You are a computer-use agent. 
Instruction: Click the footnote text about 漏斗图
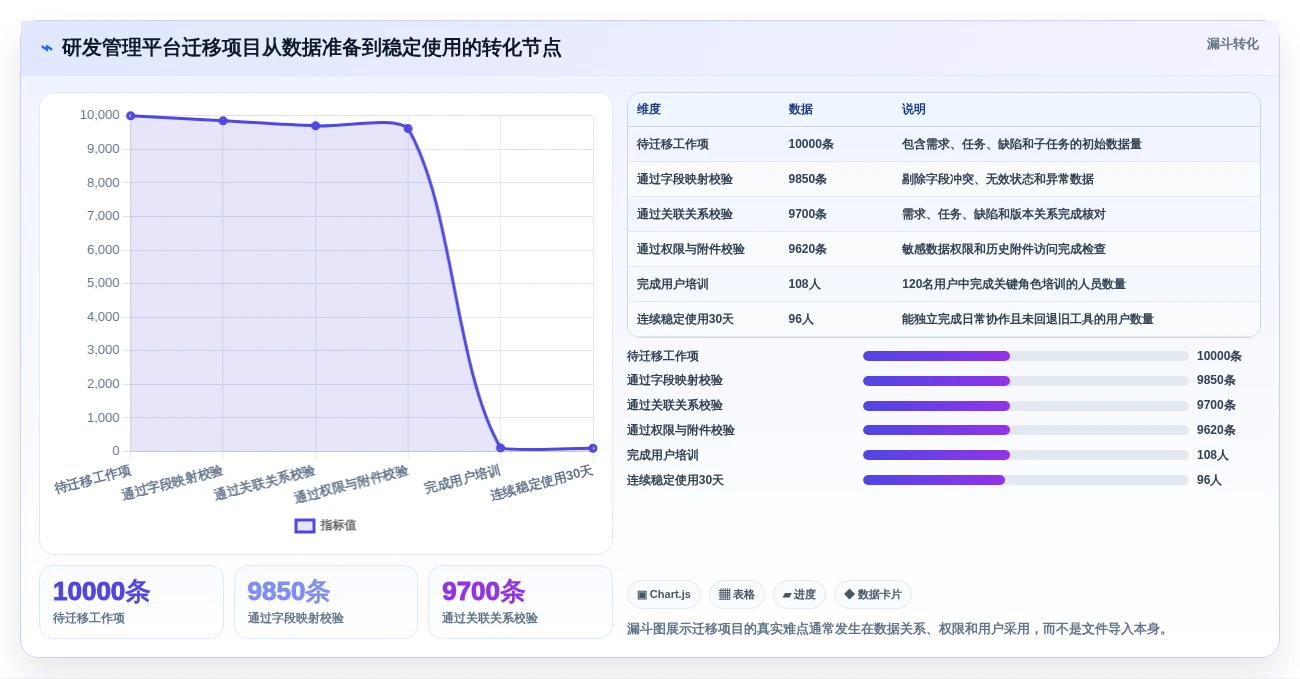point(899,629)
